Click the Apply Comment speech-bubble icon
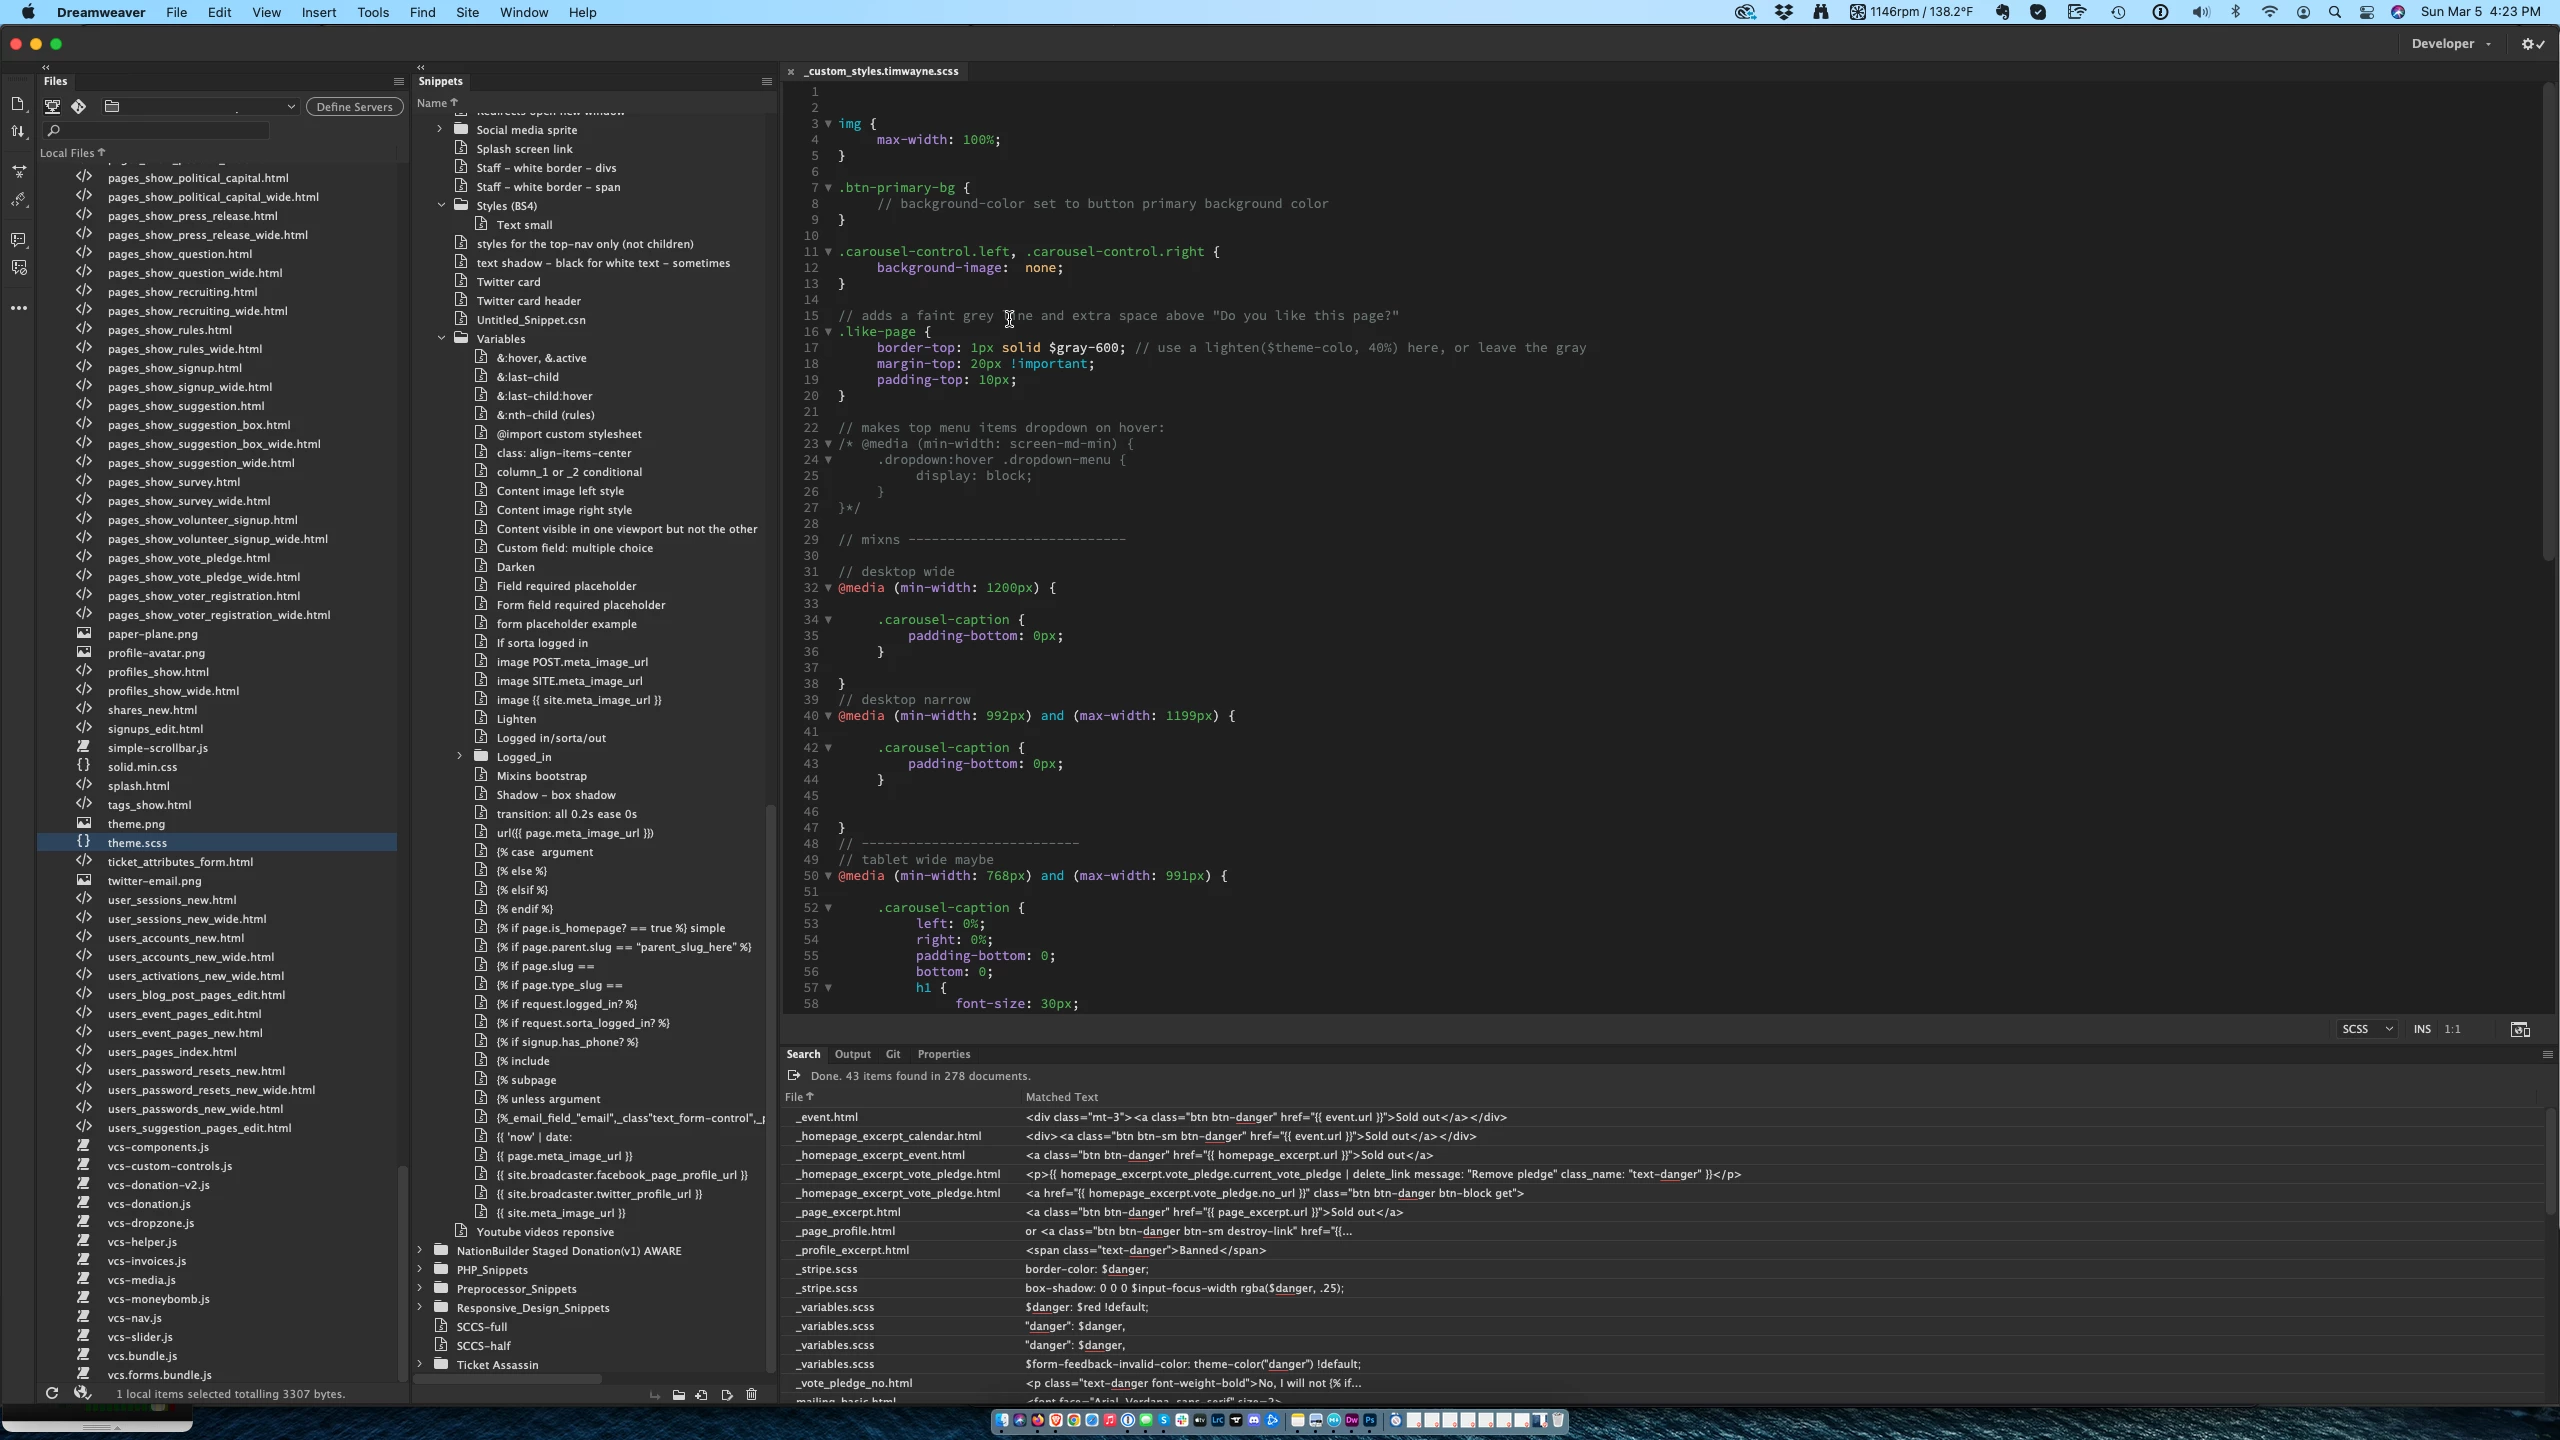This screenshot has height=1440, width=2560. [18, 240]
